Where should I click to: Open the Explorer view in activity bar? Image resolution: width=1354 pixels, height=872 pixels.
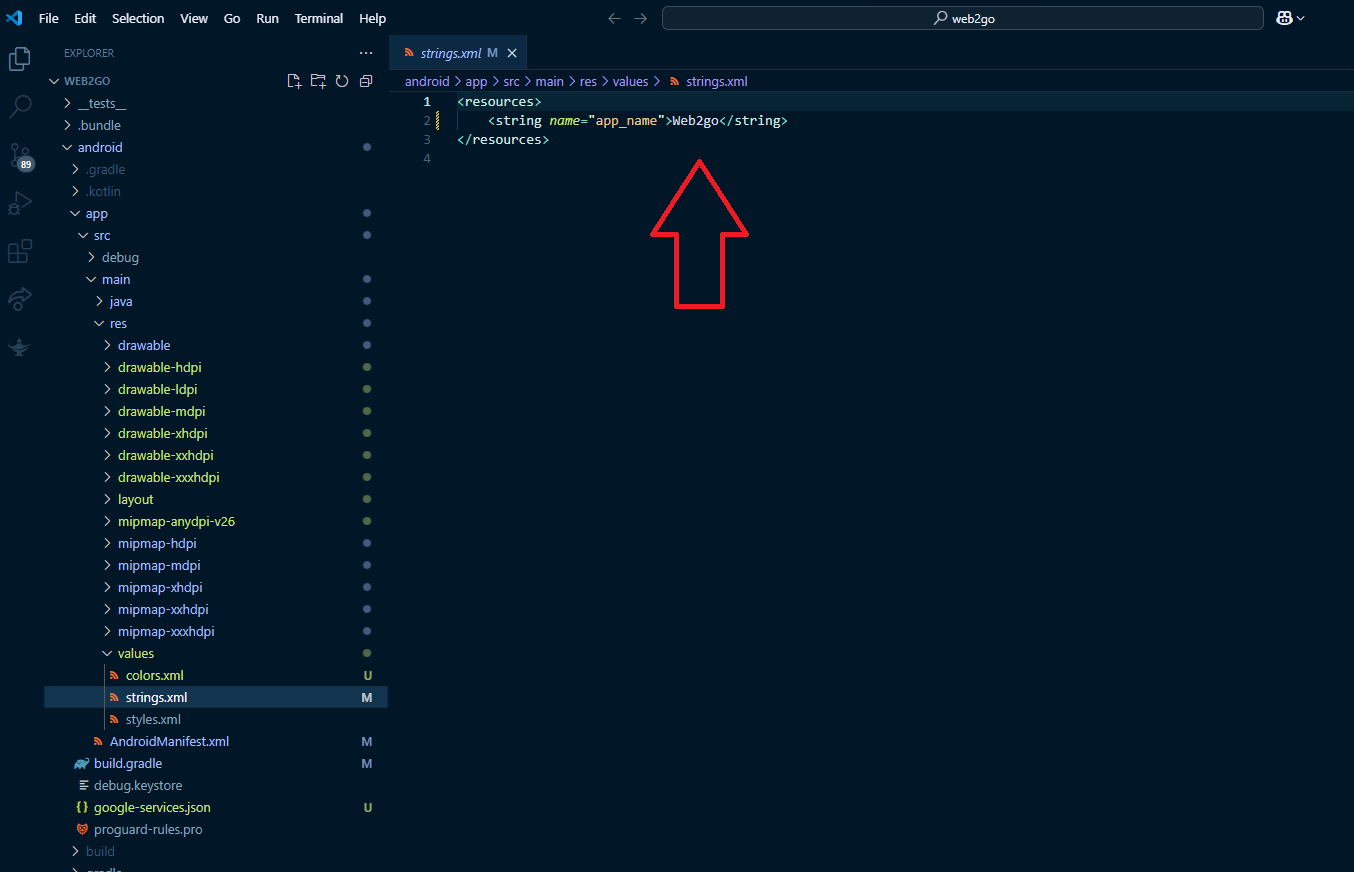19,59
